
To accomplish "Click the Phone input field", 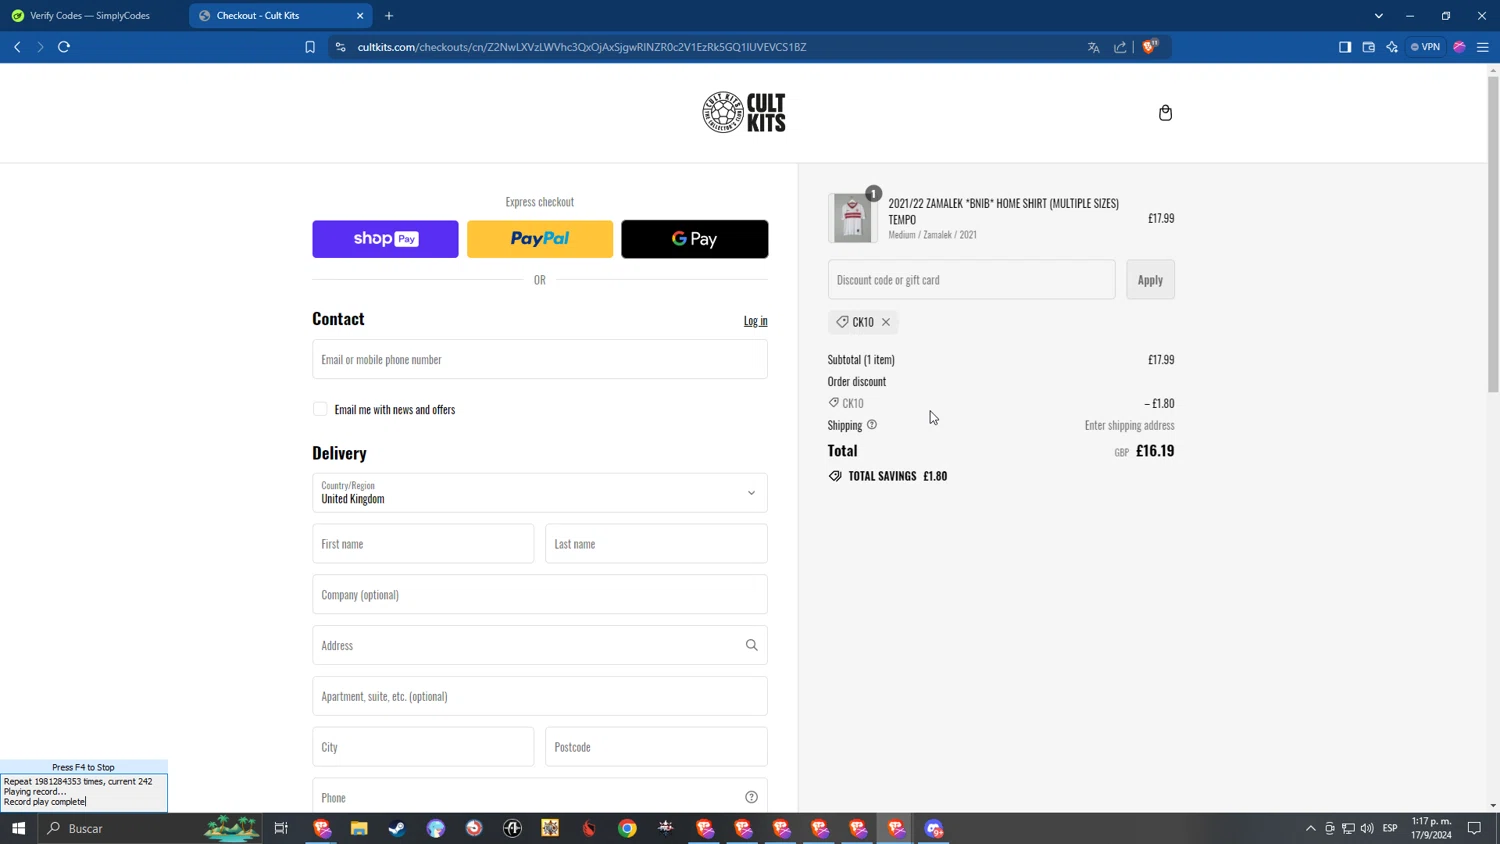I will [x=540, y=796].
